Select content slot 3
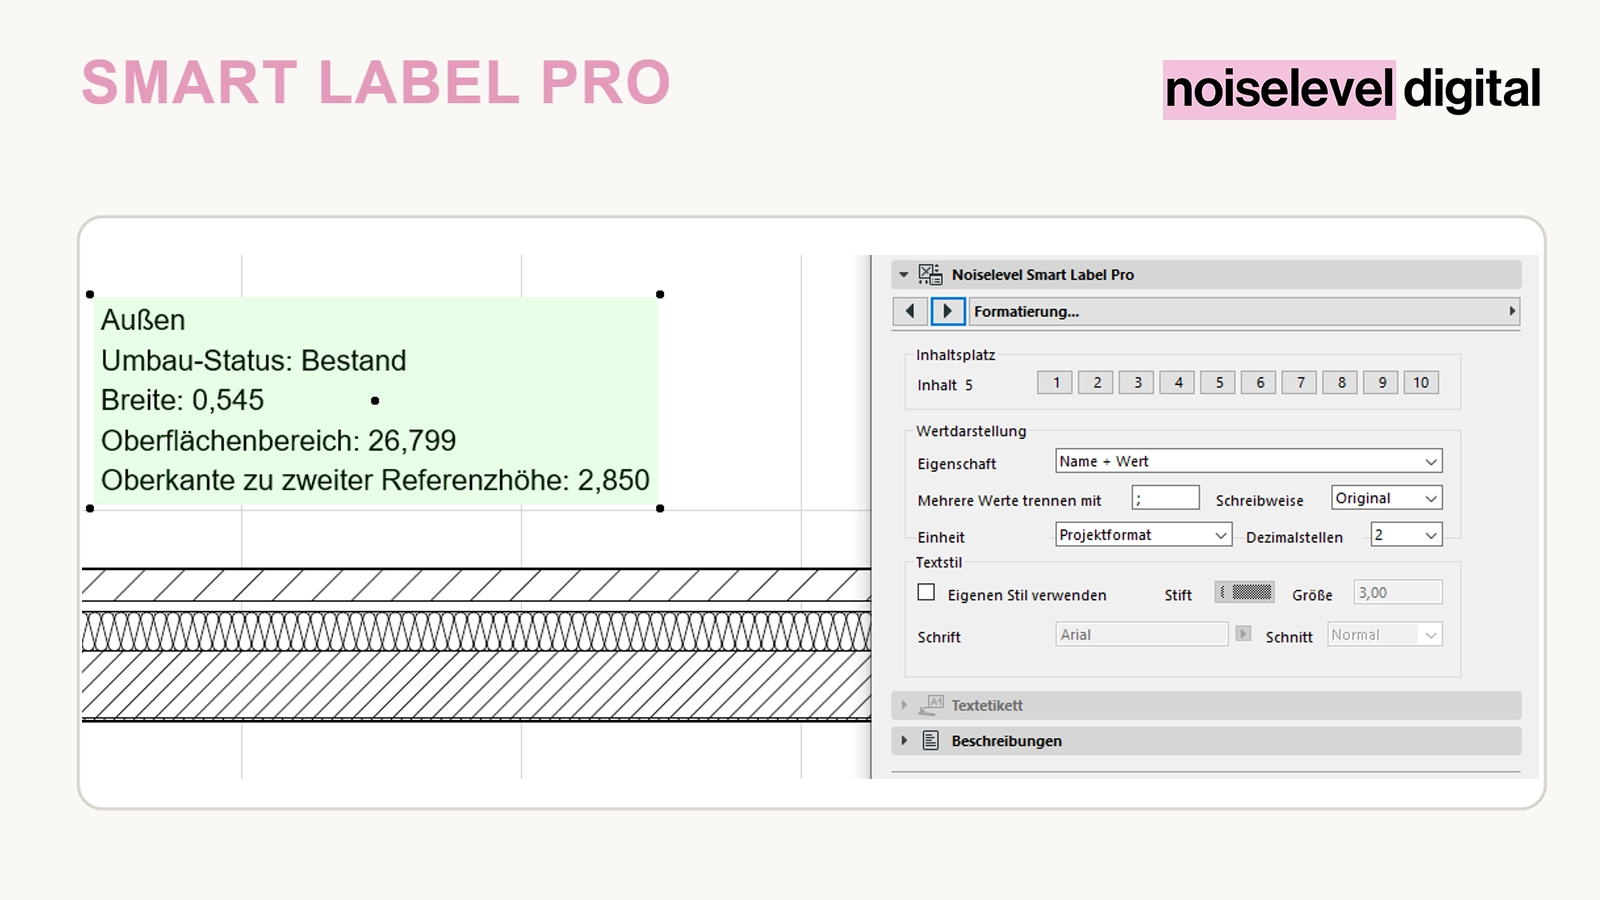 (1137, 383)
